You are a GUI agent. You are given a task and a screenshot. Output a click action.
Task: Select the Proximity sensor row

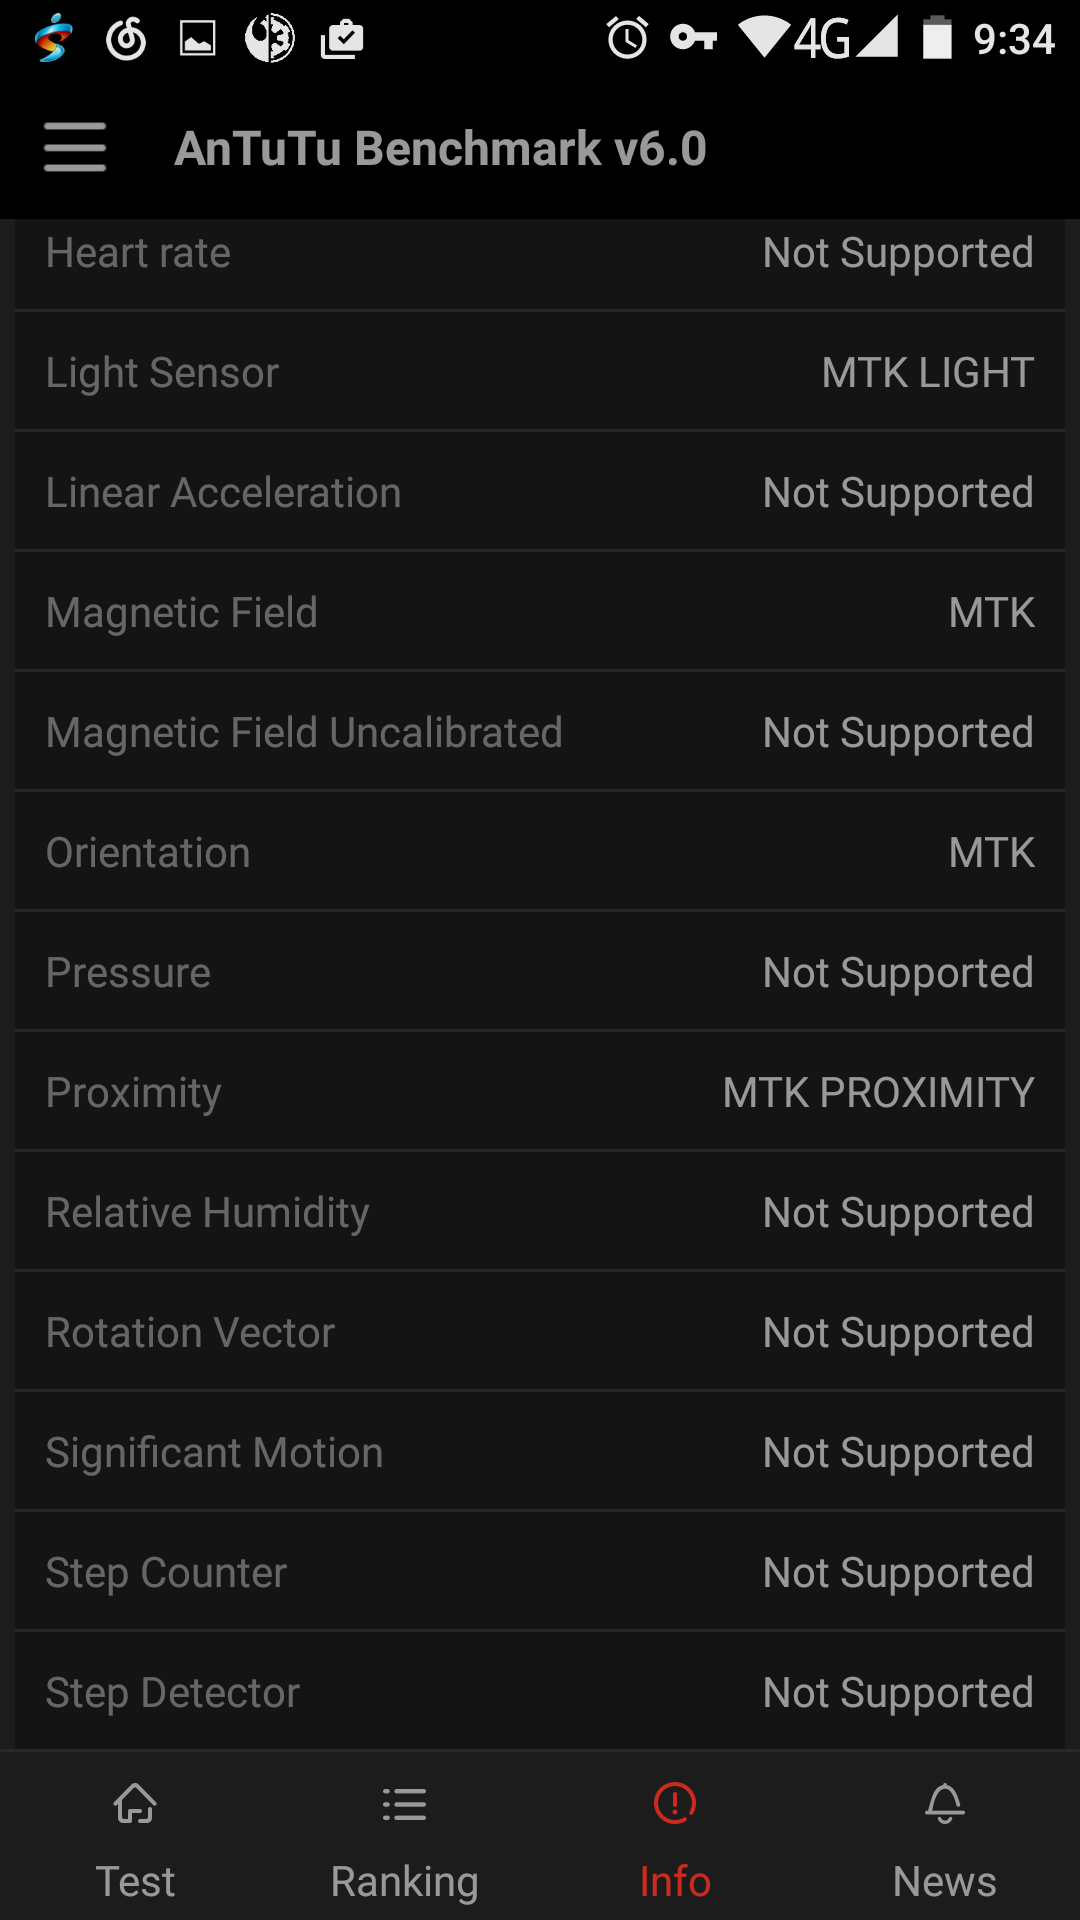click(x=540, y=1092)
